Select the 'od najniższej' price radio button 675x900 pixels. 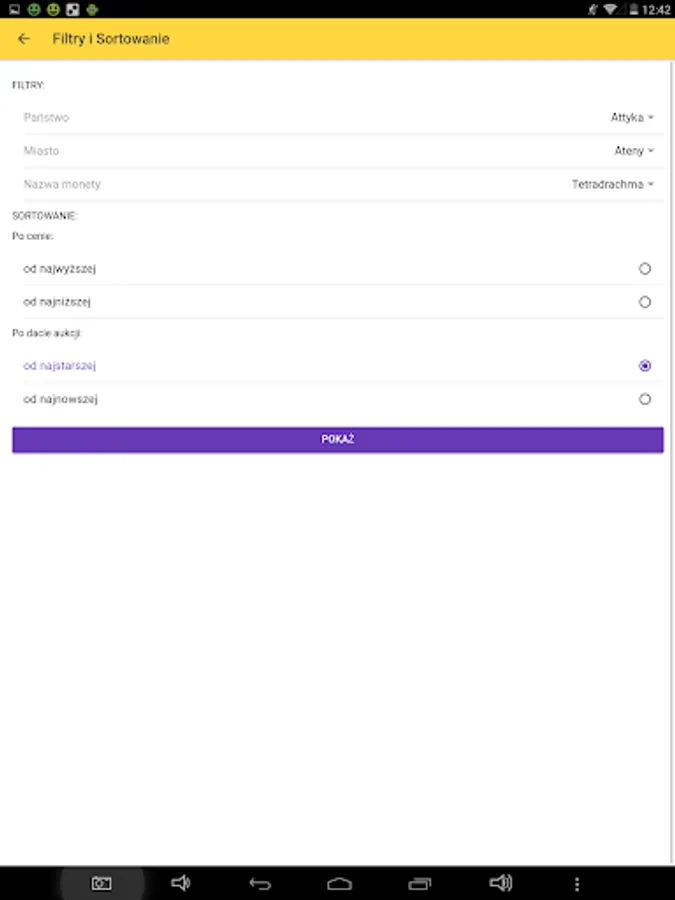click(x=644, y=302)
